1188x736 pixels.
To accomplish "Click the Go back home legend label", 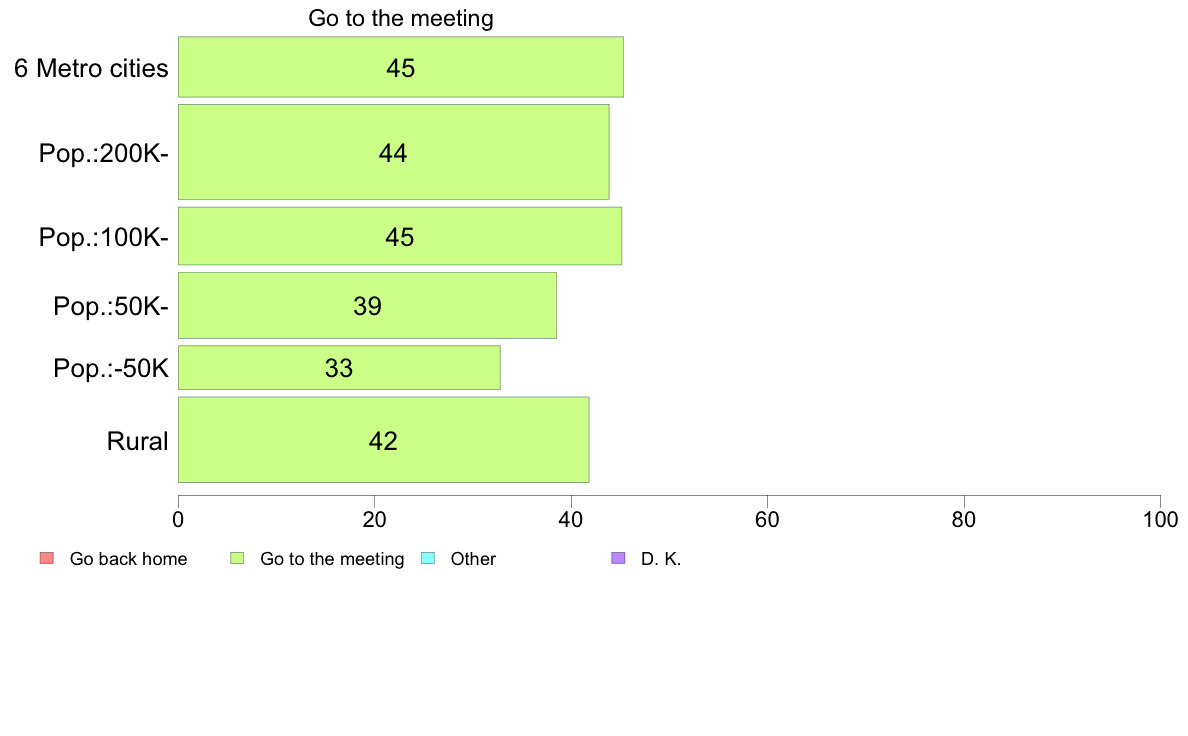I will click(128, 559).
